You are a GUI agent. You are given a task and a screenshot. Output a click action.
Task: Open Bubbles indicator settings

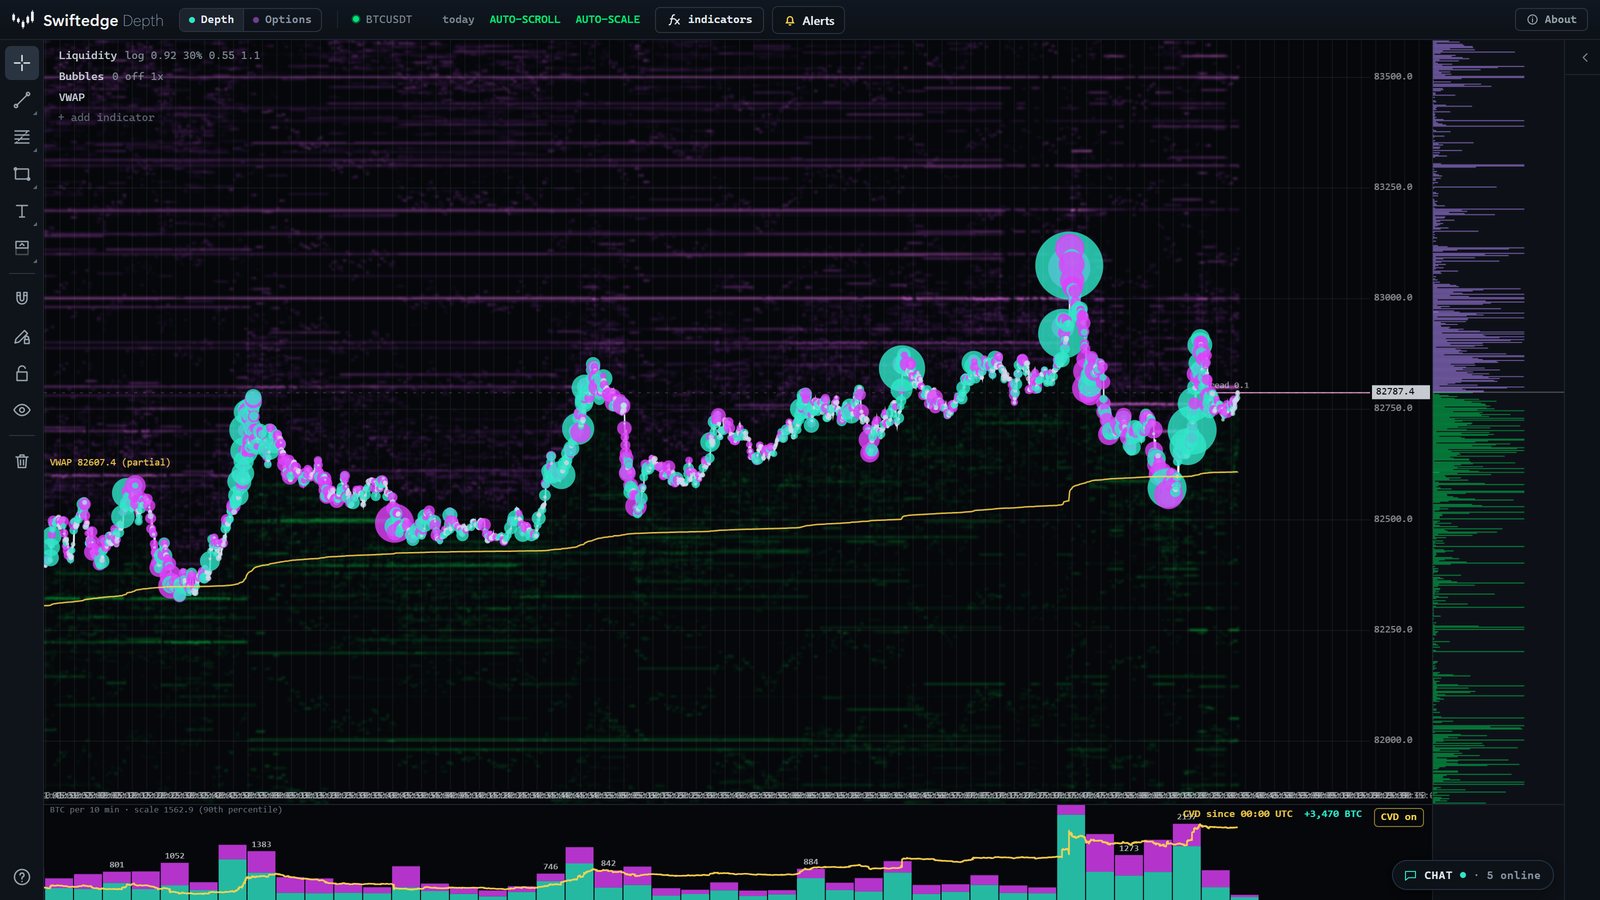pyautogui.click(x=110, y=77)
